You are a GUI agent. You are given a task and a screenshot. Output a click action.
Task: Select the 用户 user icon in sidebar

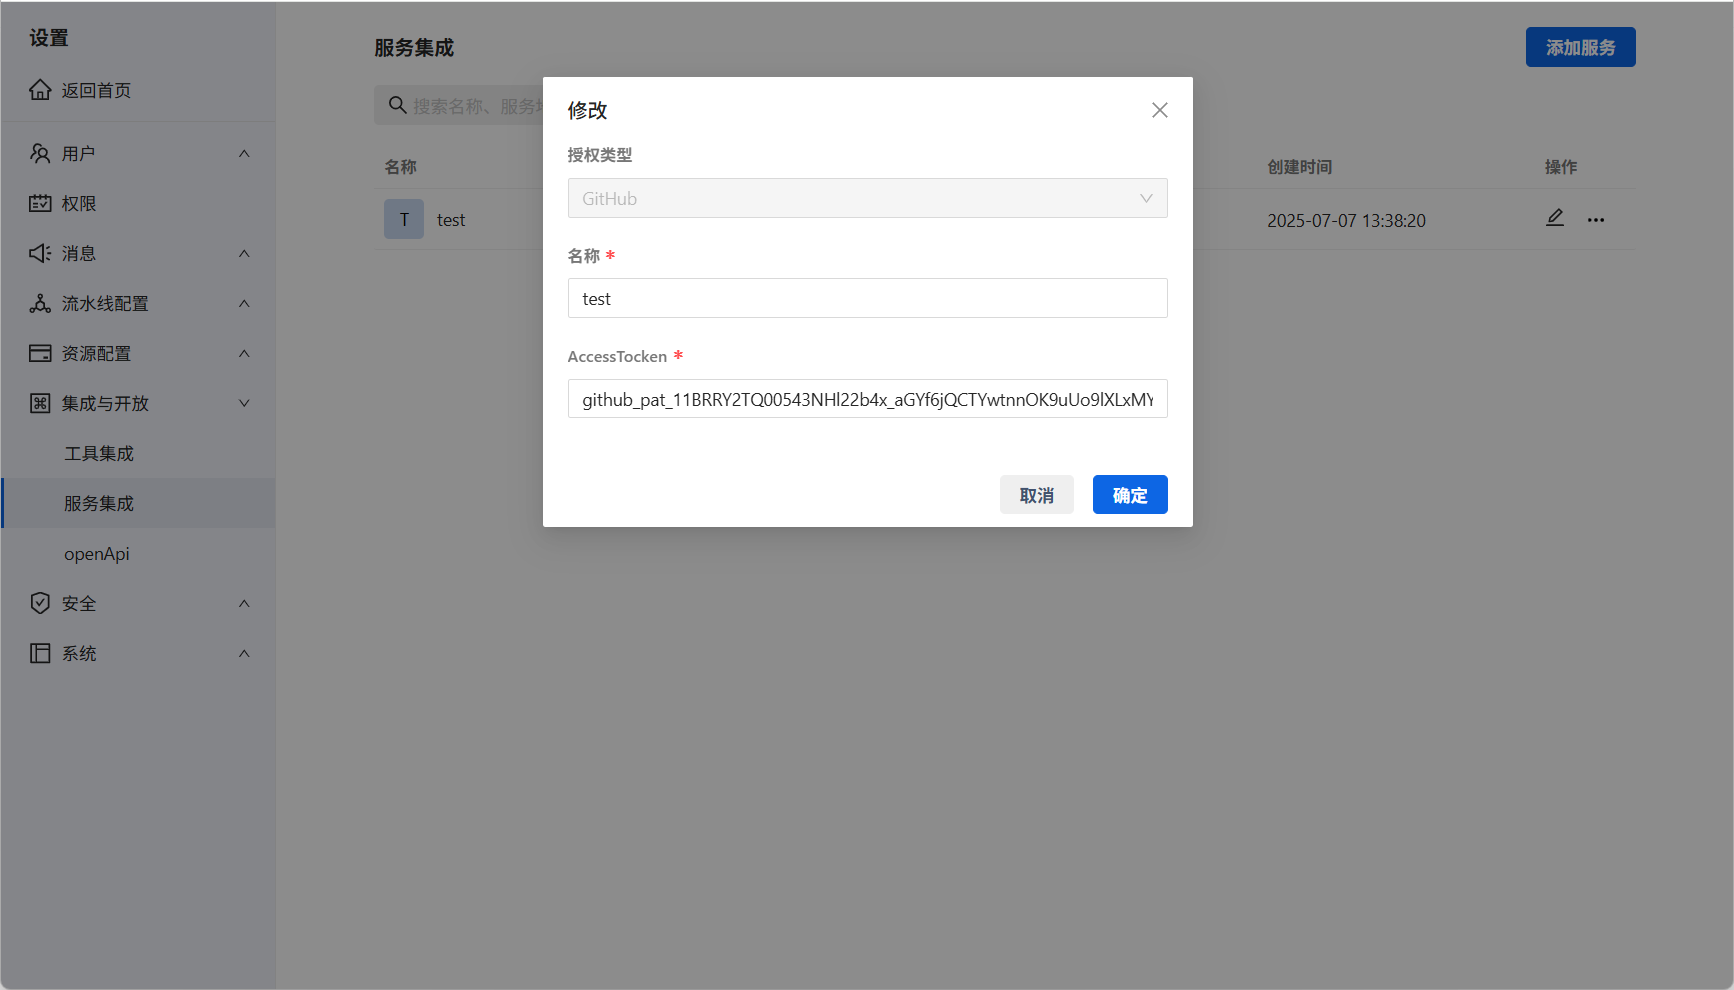[40, 152]
